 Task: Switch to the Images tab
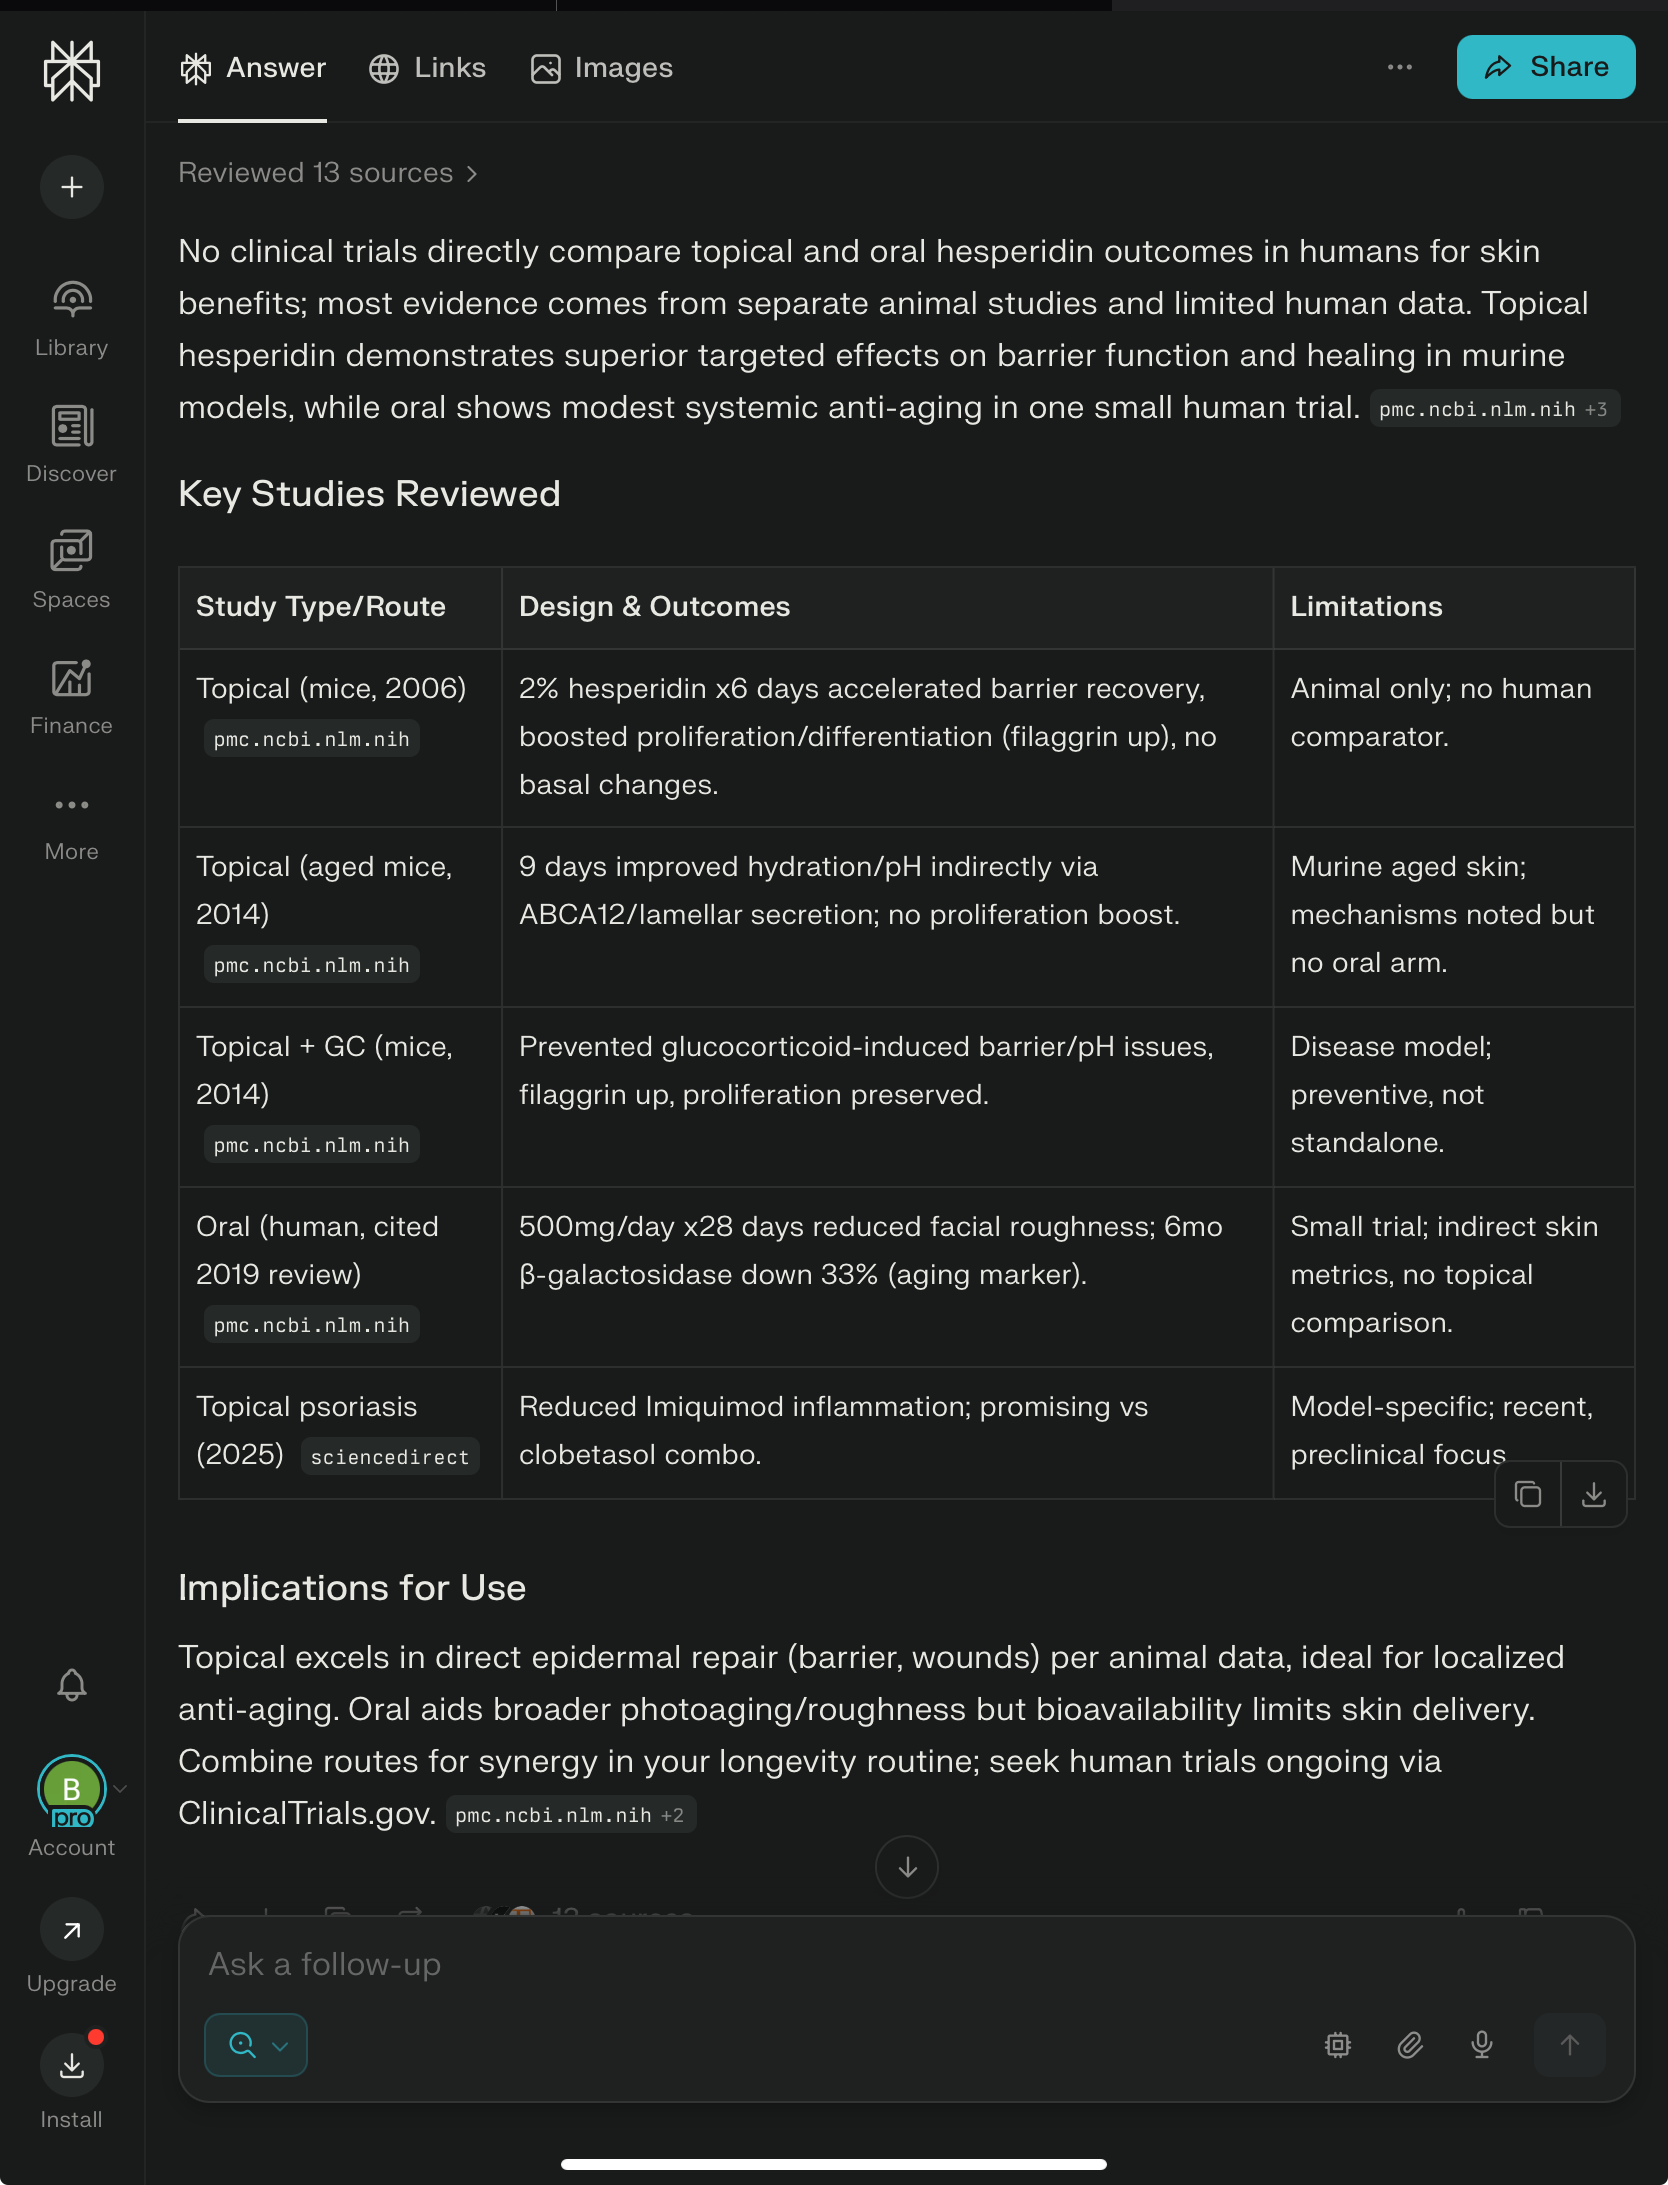pyautogui.click(x=602, y=68)
